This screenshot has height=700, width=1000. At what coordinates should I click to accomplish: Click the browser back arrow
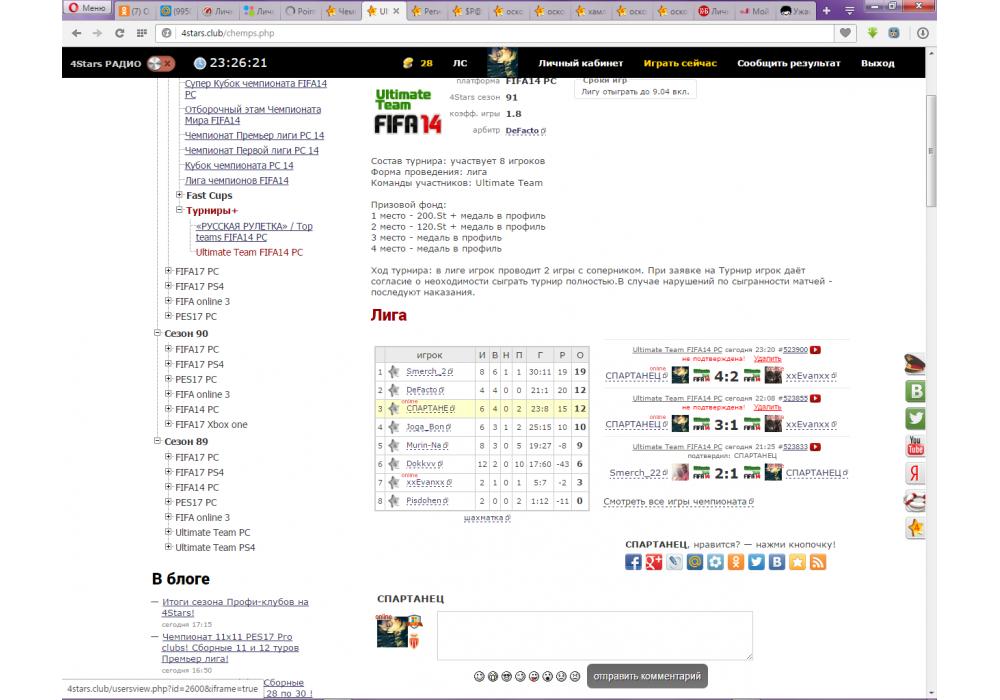tap(77, 33)
